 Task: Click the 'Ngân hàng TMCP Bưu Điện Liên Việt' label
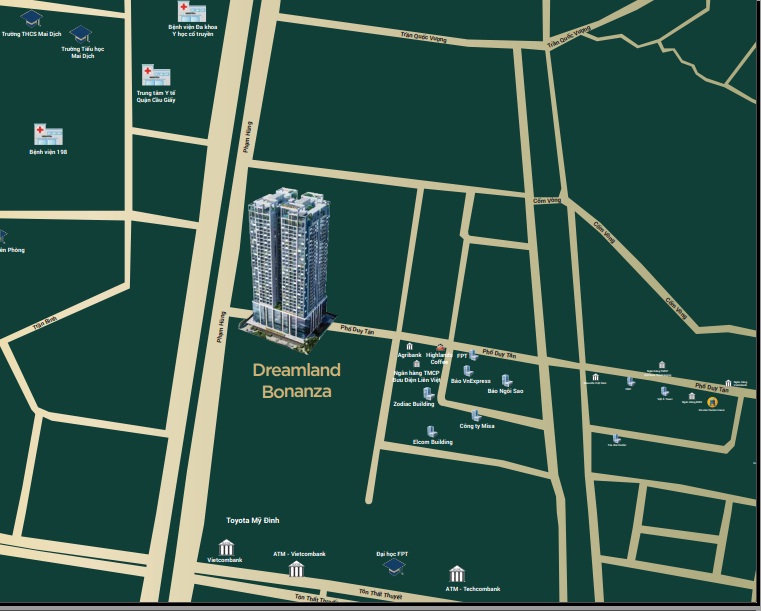(416, 377)
